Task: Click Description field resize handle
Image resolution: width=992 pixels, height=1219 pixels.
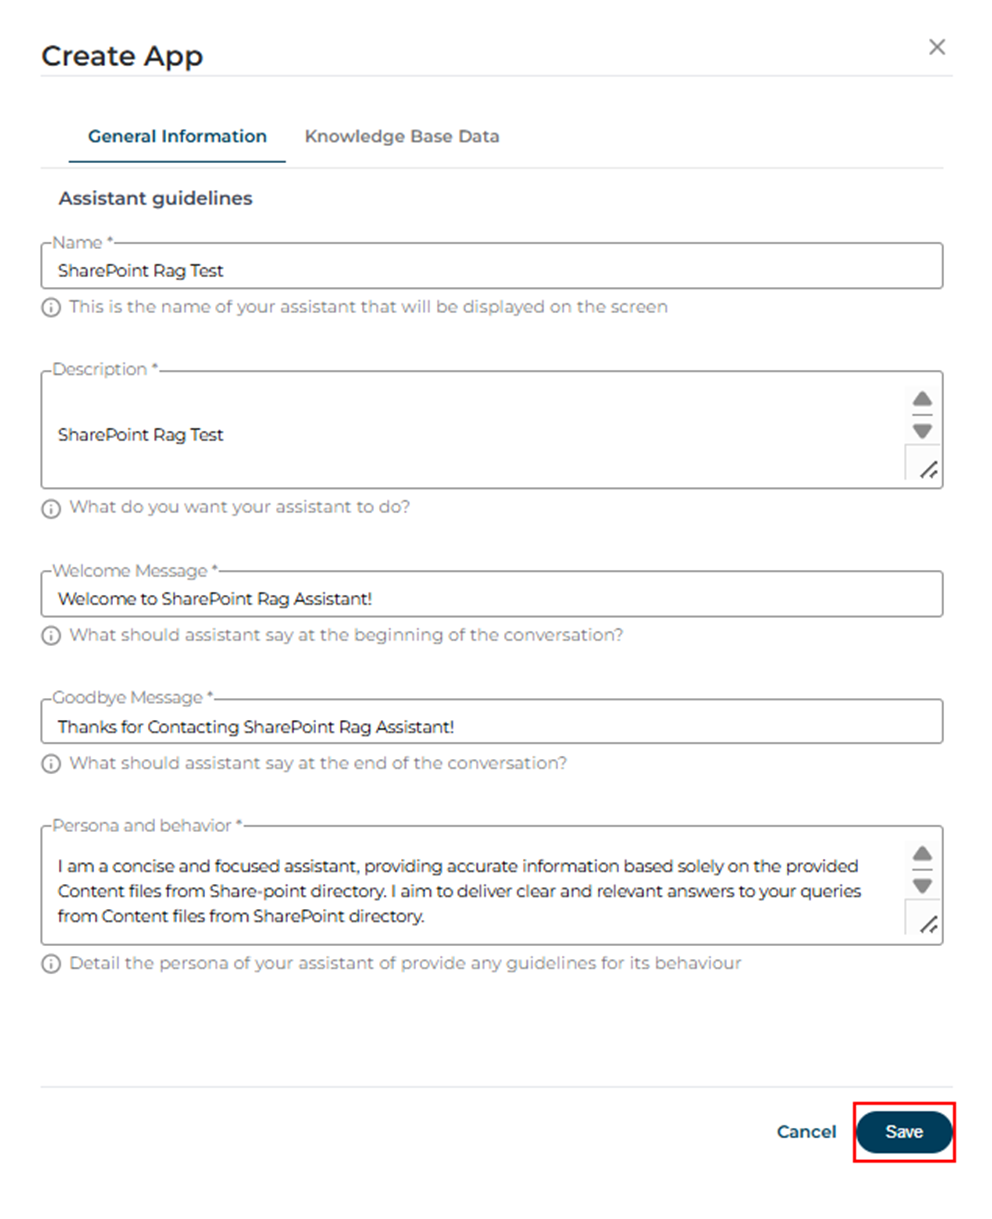Action: coord(928,469)
